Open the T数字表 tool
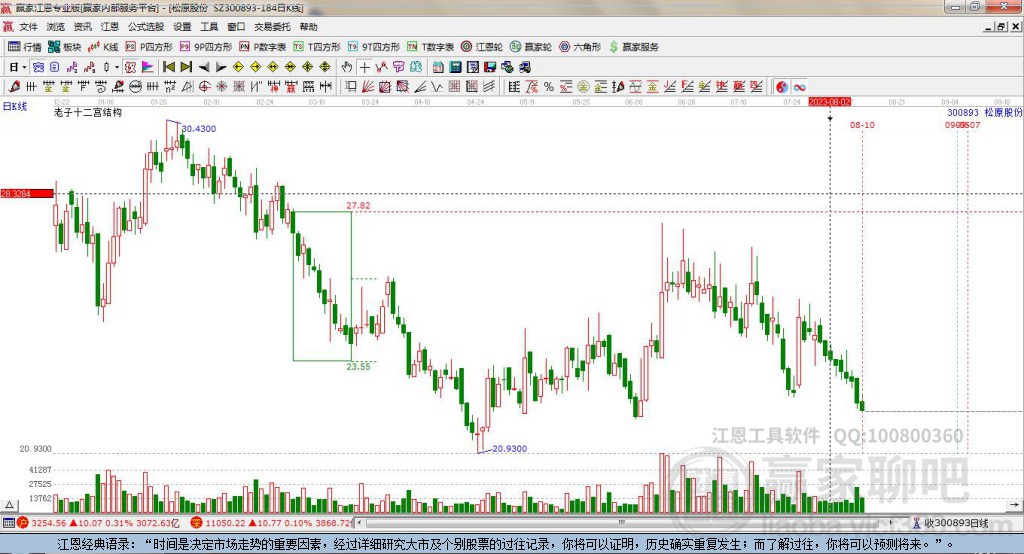1024x554 pixels. pyautogui.click(x=430, y=47)
